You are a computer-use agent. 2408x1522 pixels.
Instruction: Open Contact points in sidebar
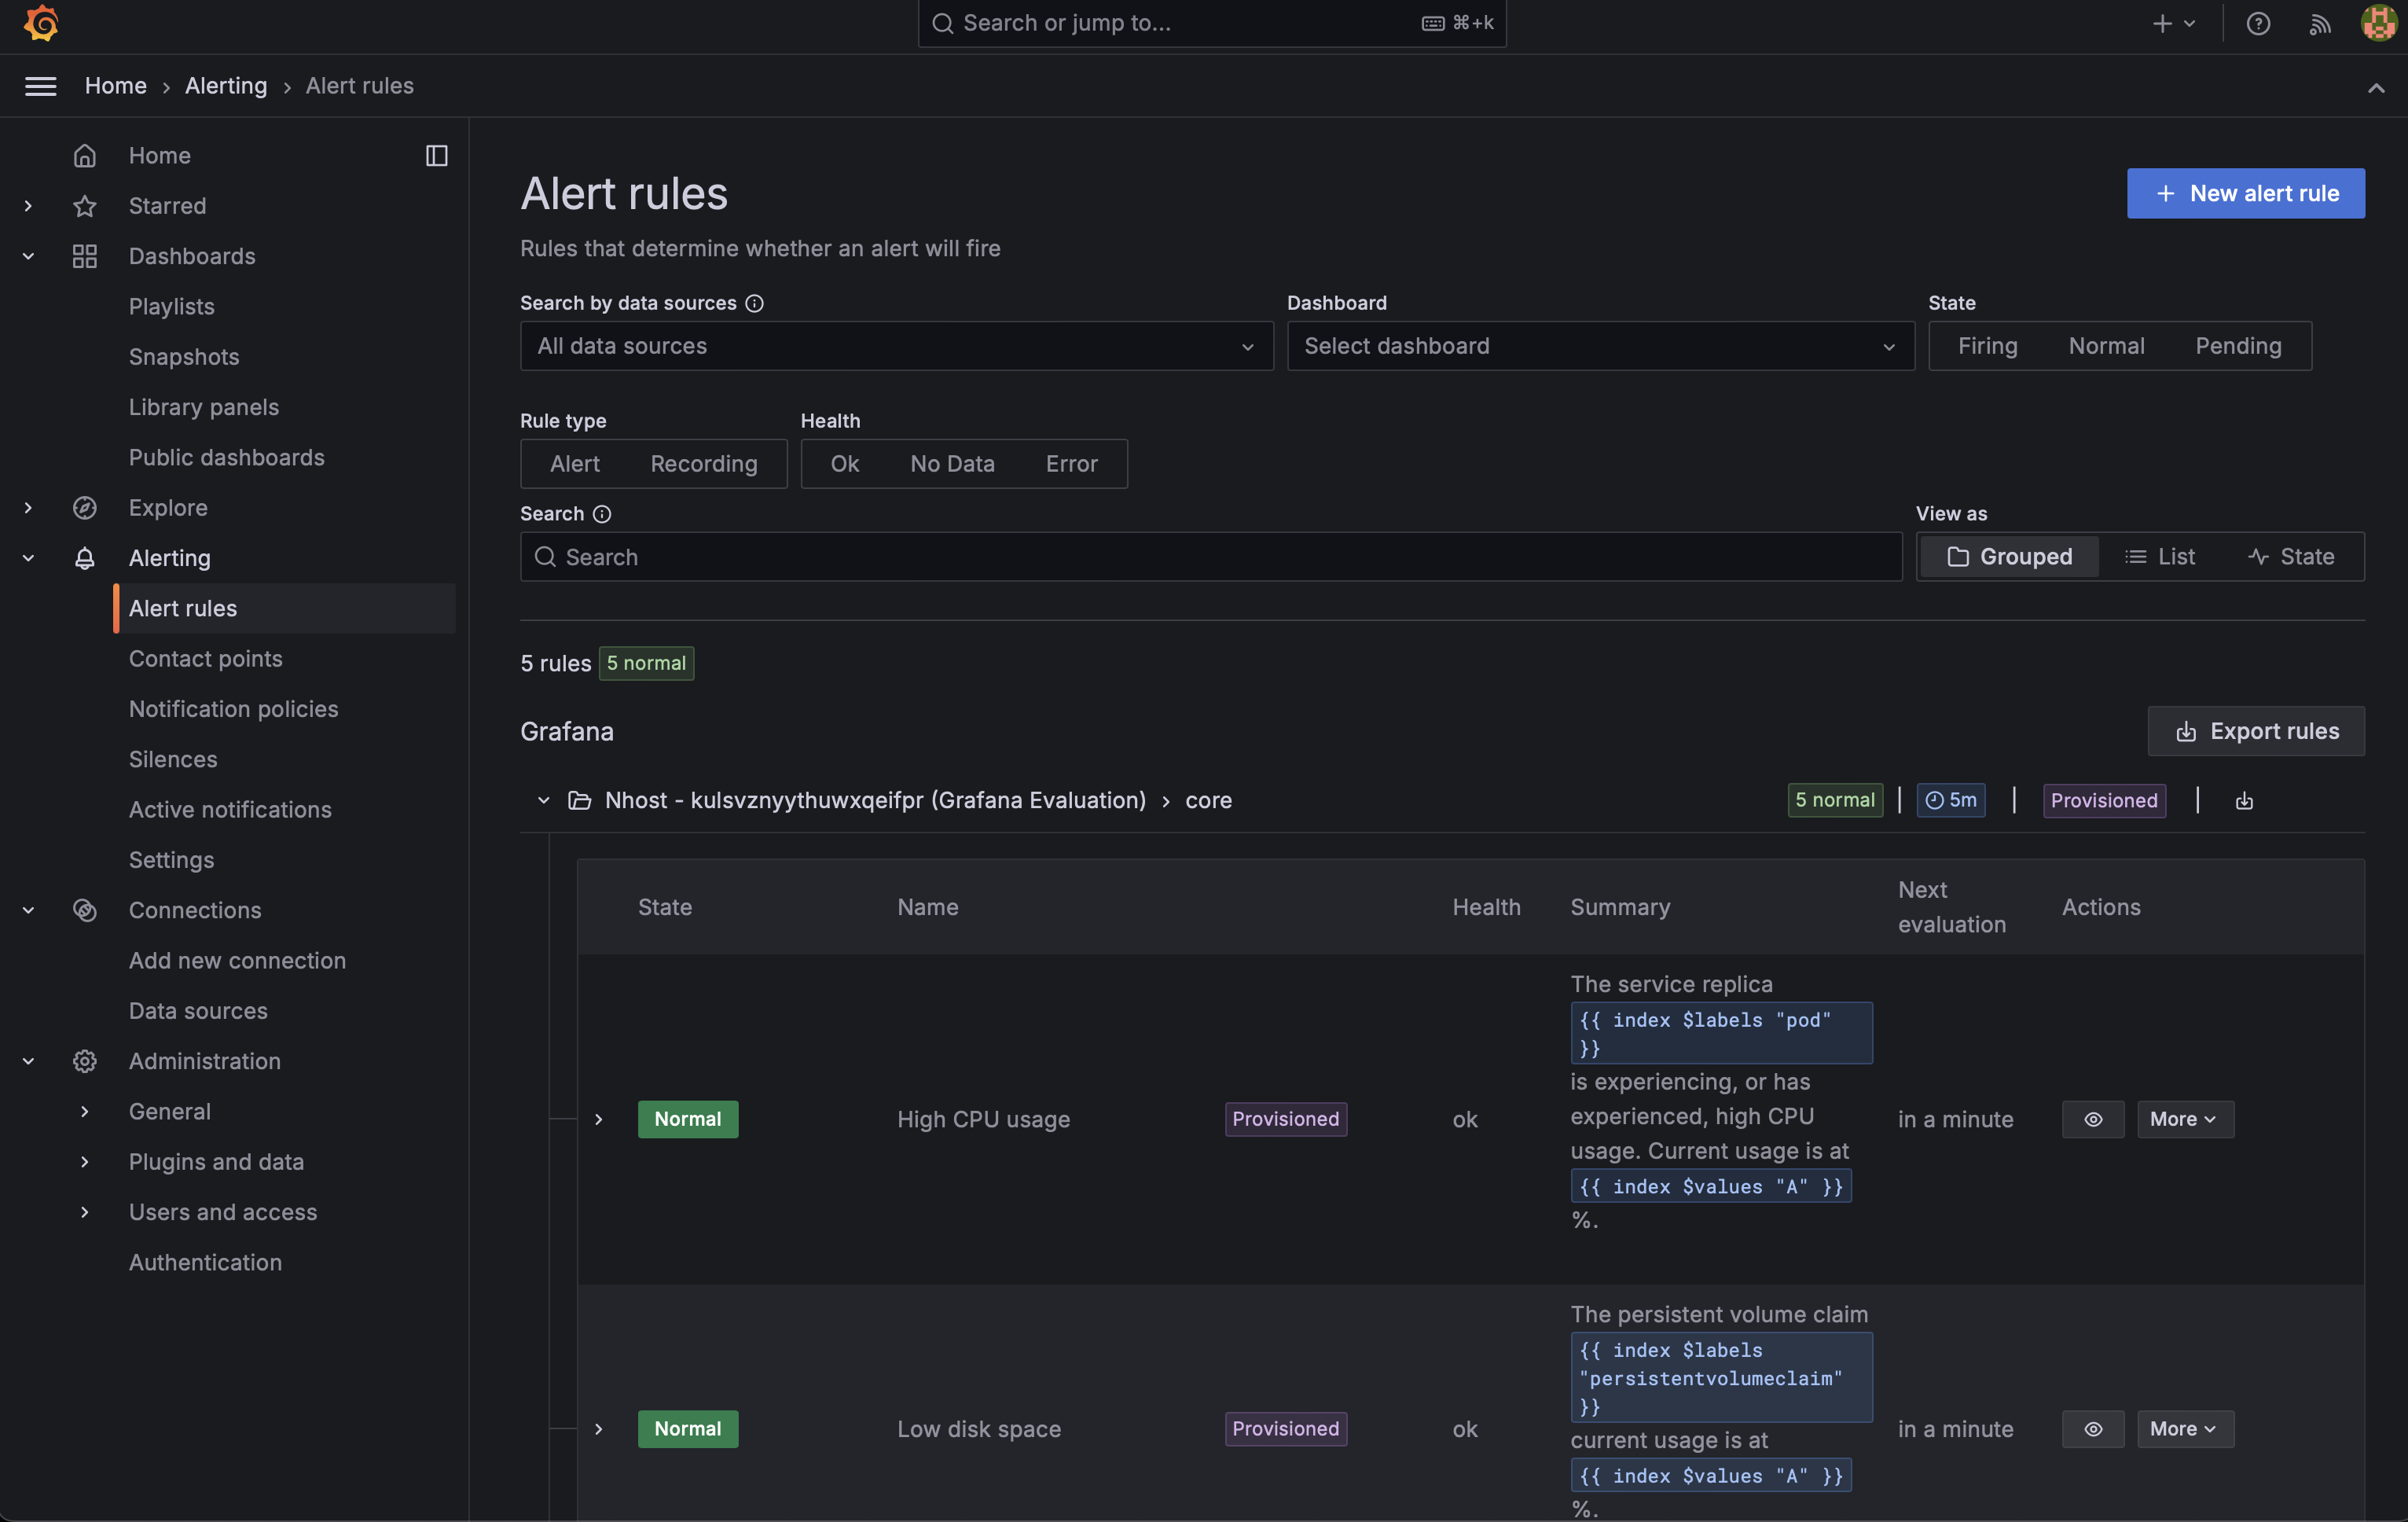(x=205, y=658)
